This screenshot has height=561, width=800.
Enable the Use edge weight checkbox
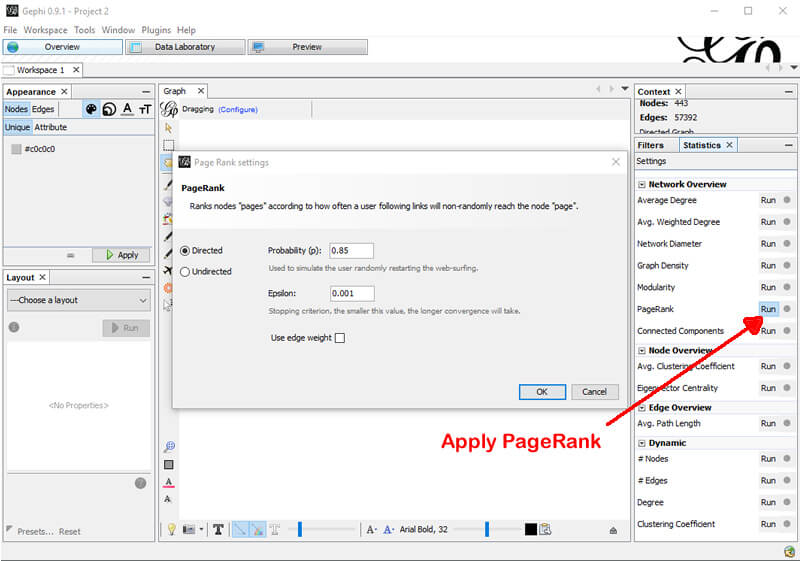point(340,338)
